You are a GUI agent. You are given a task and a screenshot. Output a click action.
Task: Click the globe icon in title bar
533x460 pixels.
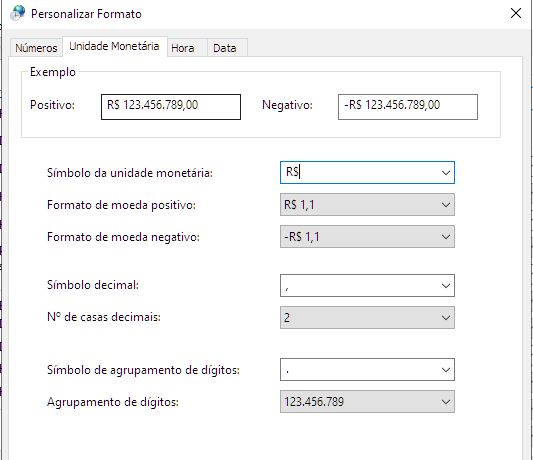coord(18,13)
